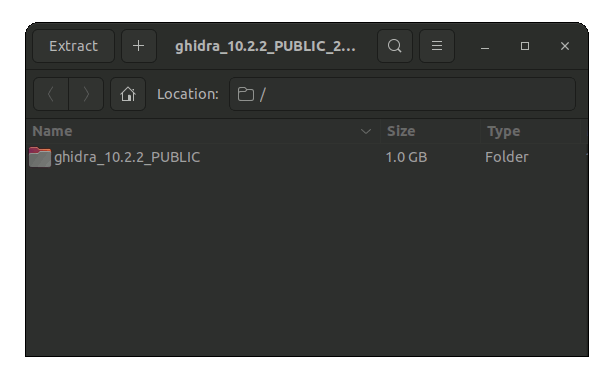
Task: Maximize the archive manager window
Action: point(525,46)
